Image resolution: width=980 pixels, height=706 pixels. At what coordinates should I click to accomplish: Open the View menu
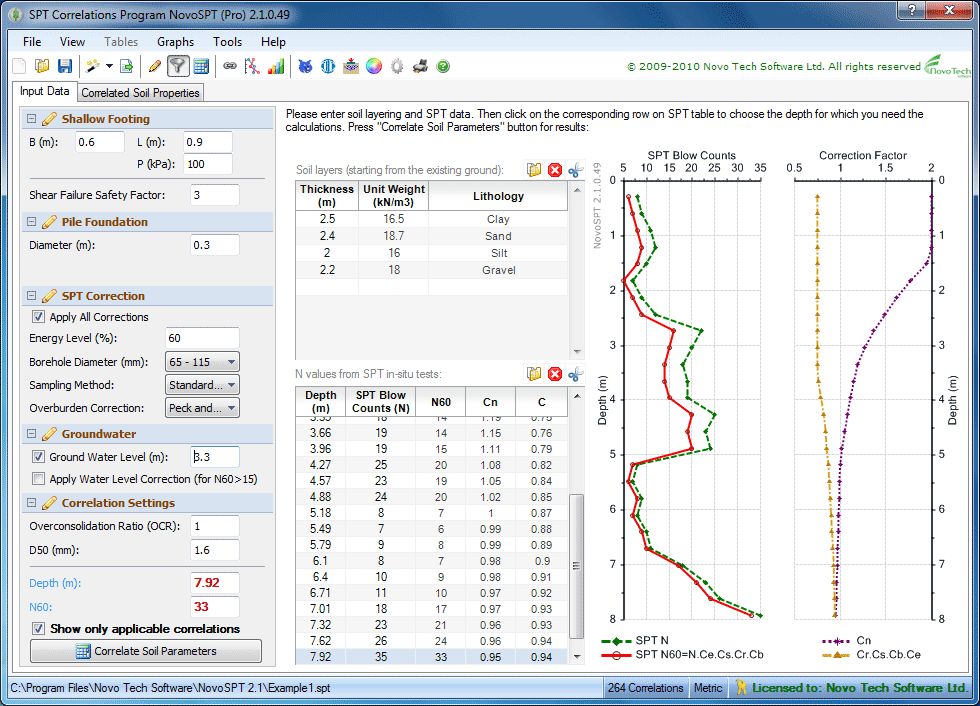72,41
